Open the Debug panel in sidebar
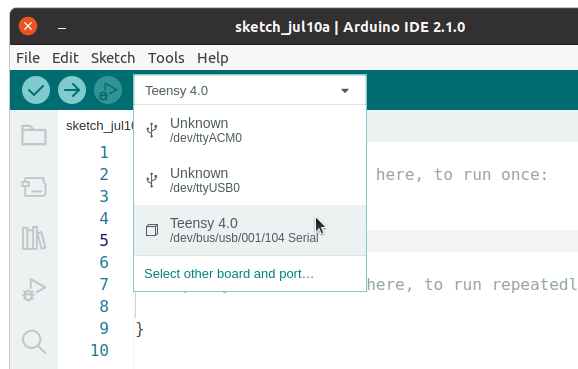The width and height of the screenshot is (578, 369). [34, 289]
